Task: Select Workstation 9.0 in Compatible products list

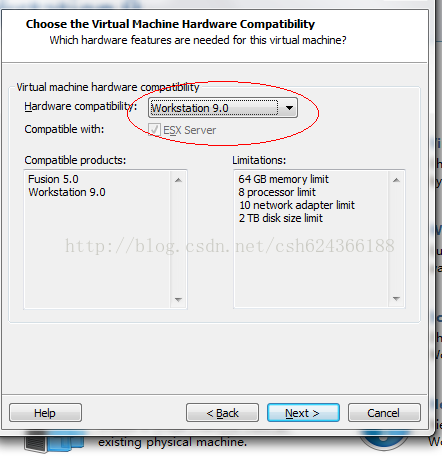Action: pos(67,192)
